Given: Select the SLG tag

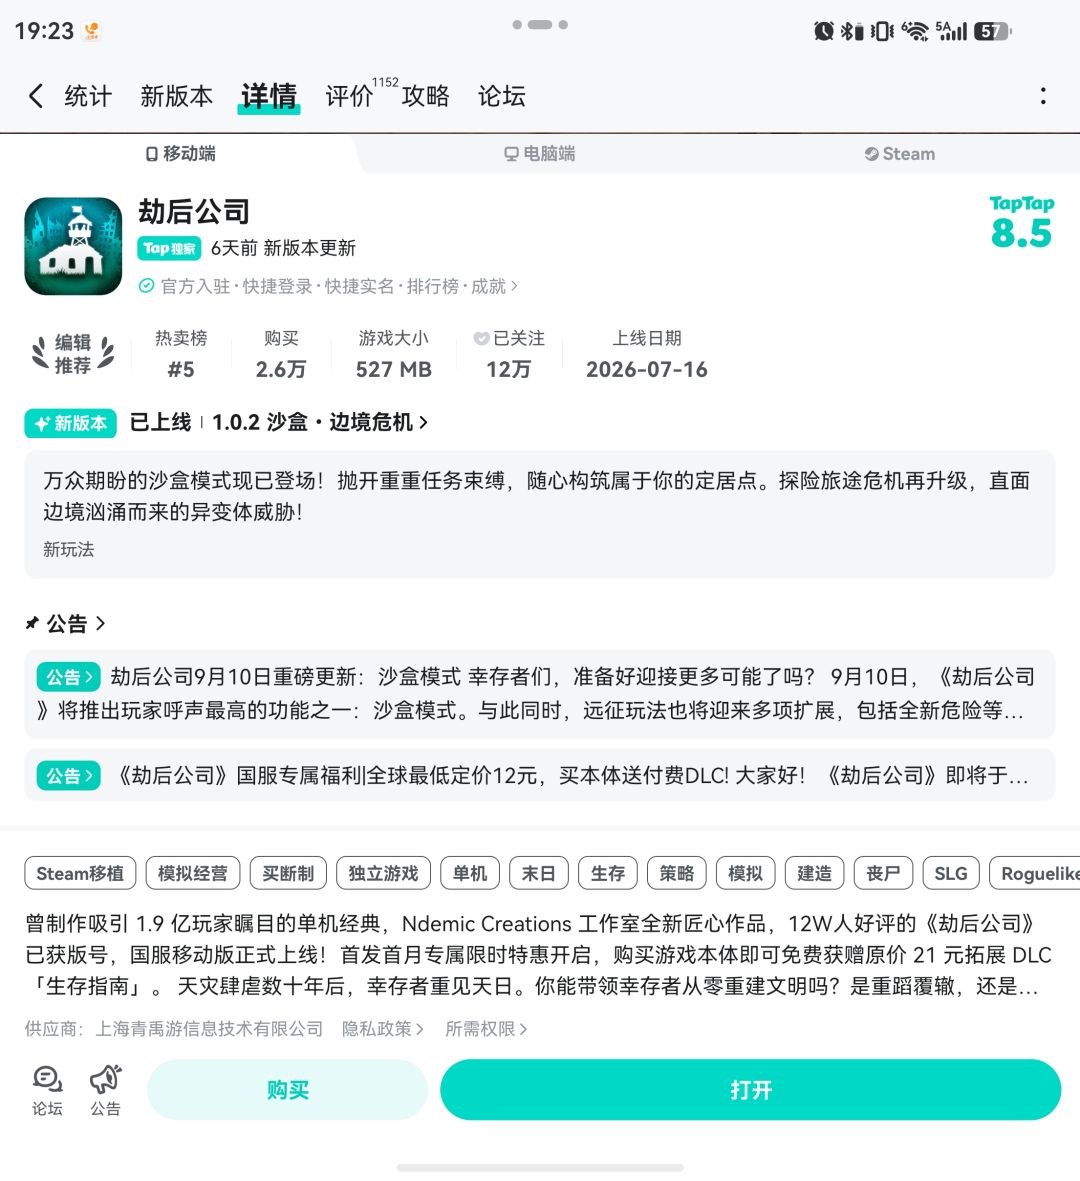Looking at the screenshot, I should 951,874.
